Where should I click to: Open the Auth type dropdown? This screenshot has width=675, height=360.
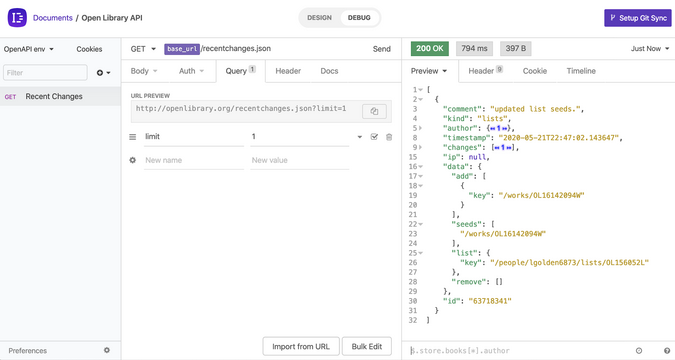click(x=191, y=71)
